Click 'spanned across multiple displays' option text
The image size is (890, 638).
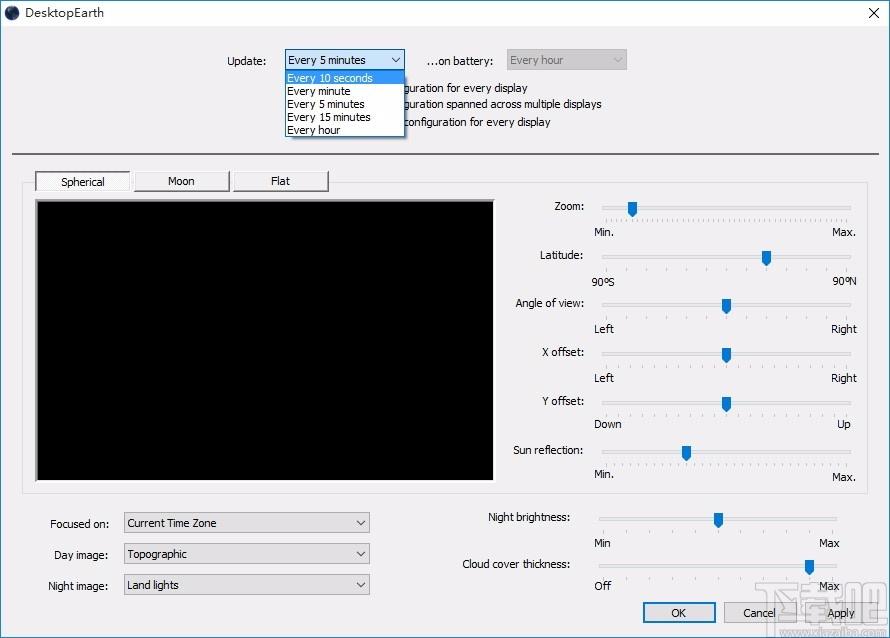click(524, 104)
